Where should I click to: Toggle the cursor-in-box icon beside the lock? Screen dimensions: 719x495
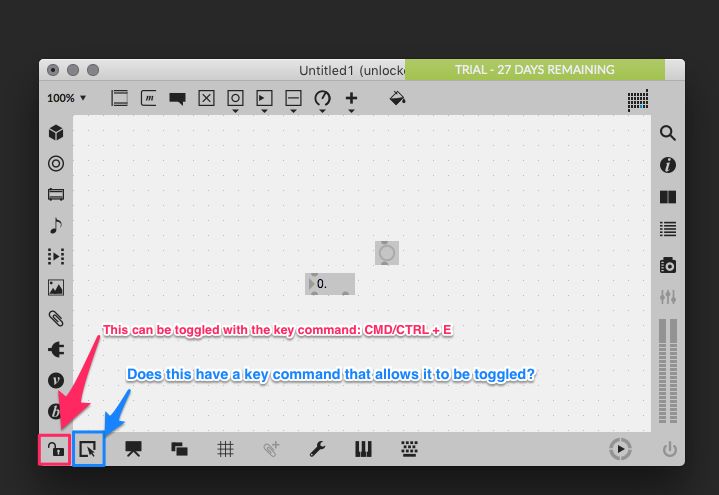click(x=88, y=449)
